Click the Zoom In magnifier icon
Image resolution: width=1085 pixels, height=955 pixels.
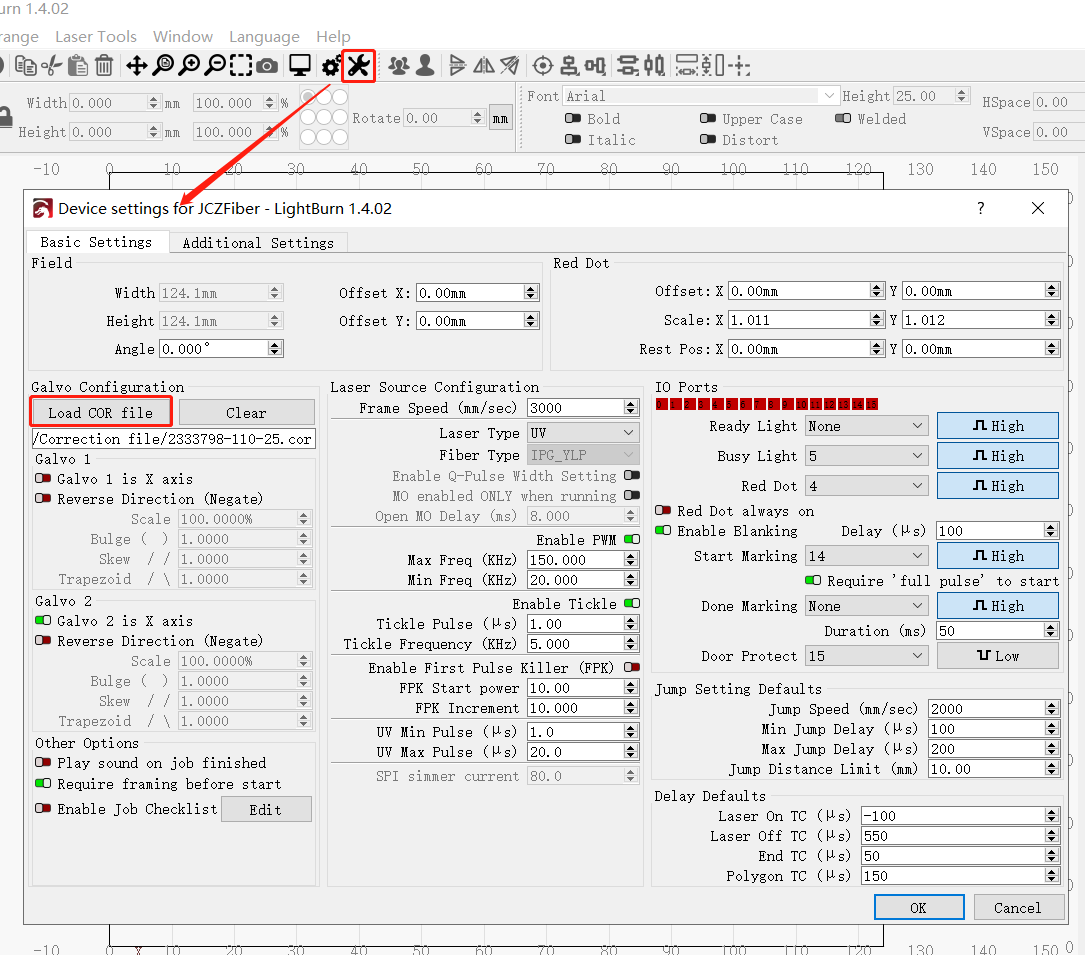pos(189,66)
